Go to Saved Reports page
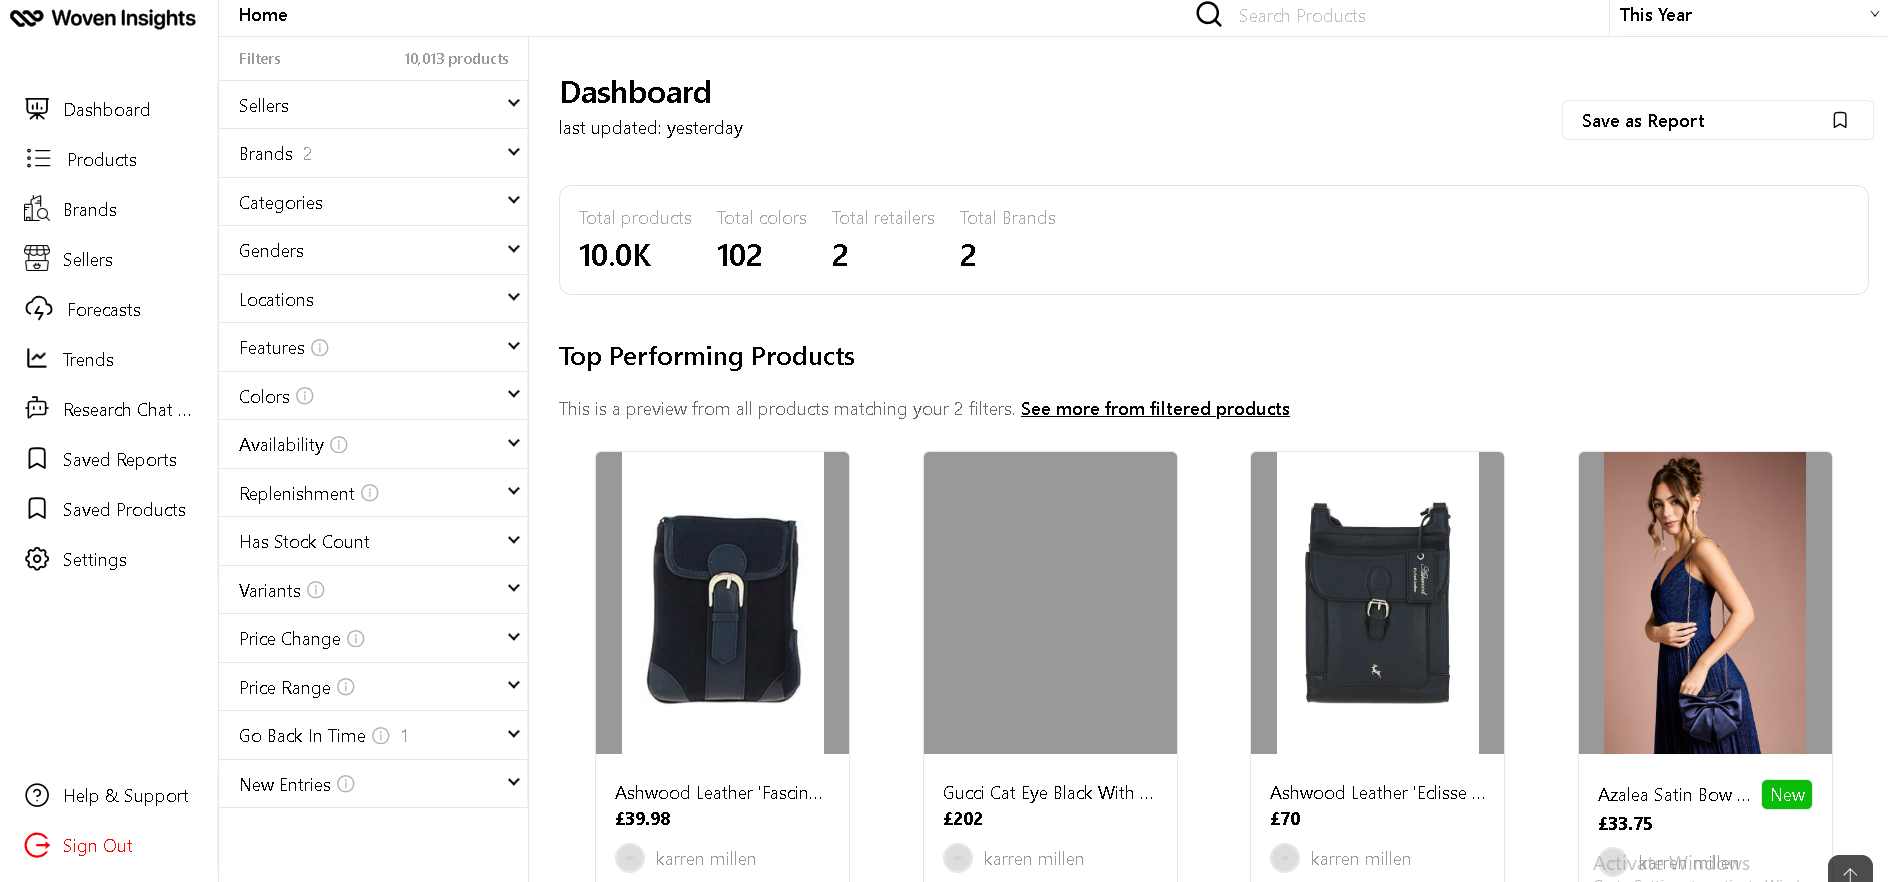This screenshot has height=882, width=1888. 119,459
